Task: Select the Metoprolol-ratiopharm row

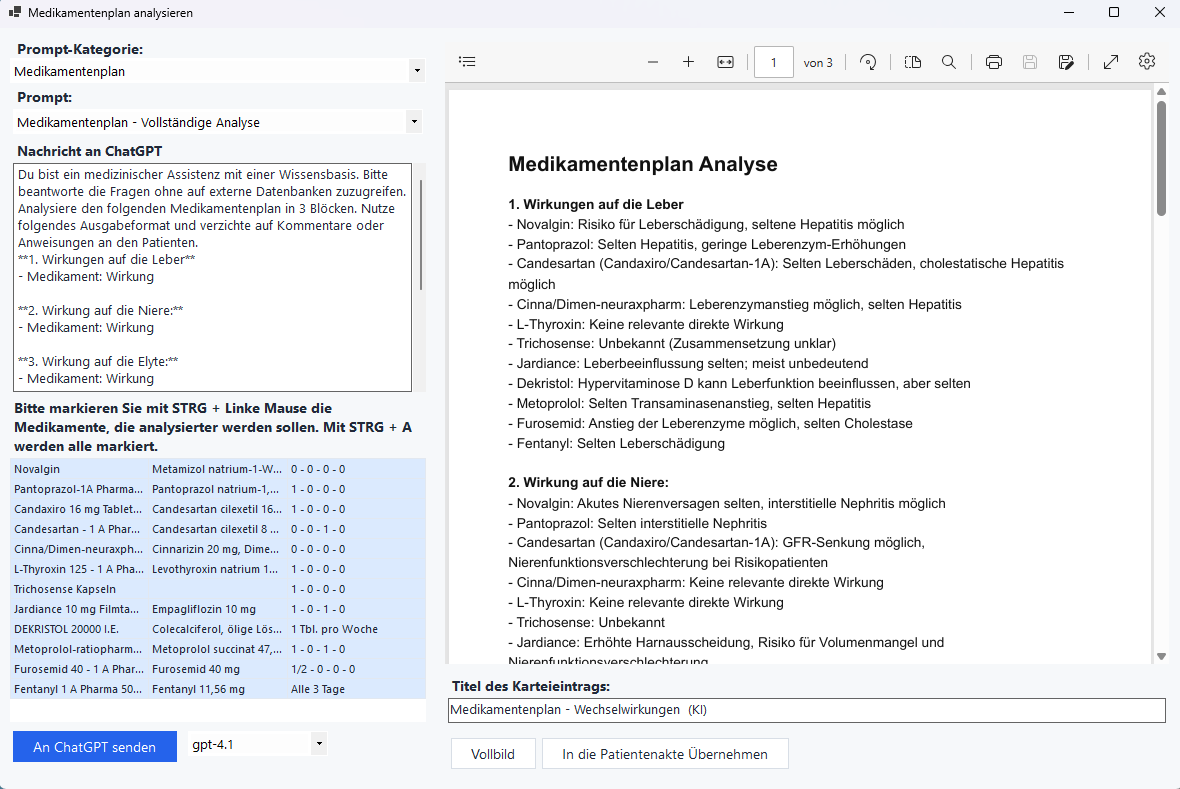Action: (x=218, y=649)
